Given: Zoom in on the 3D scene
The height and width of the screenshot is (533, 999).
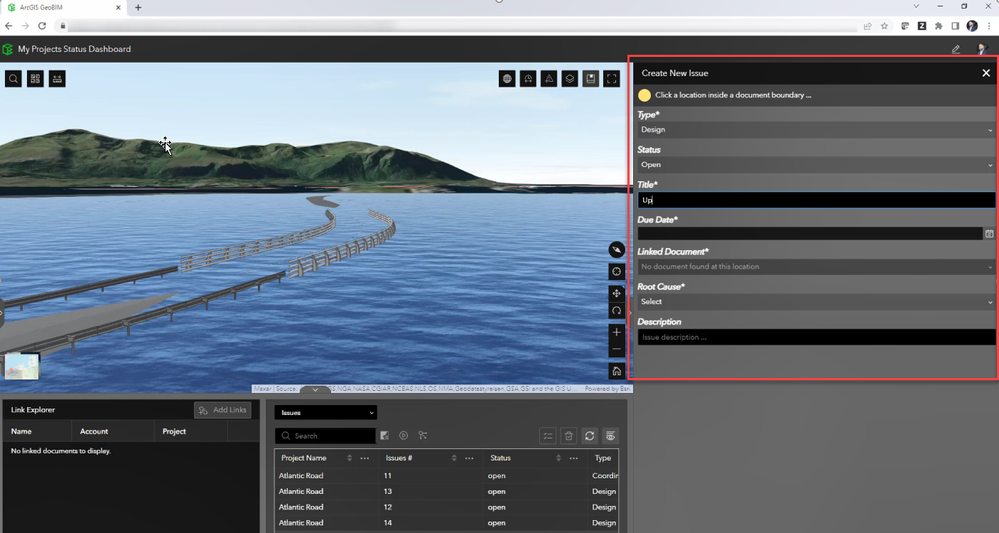Looking at the screenshot, I should [617, 332].
